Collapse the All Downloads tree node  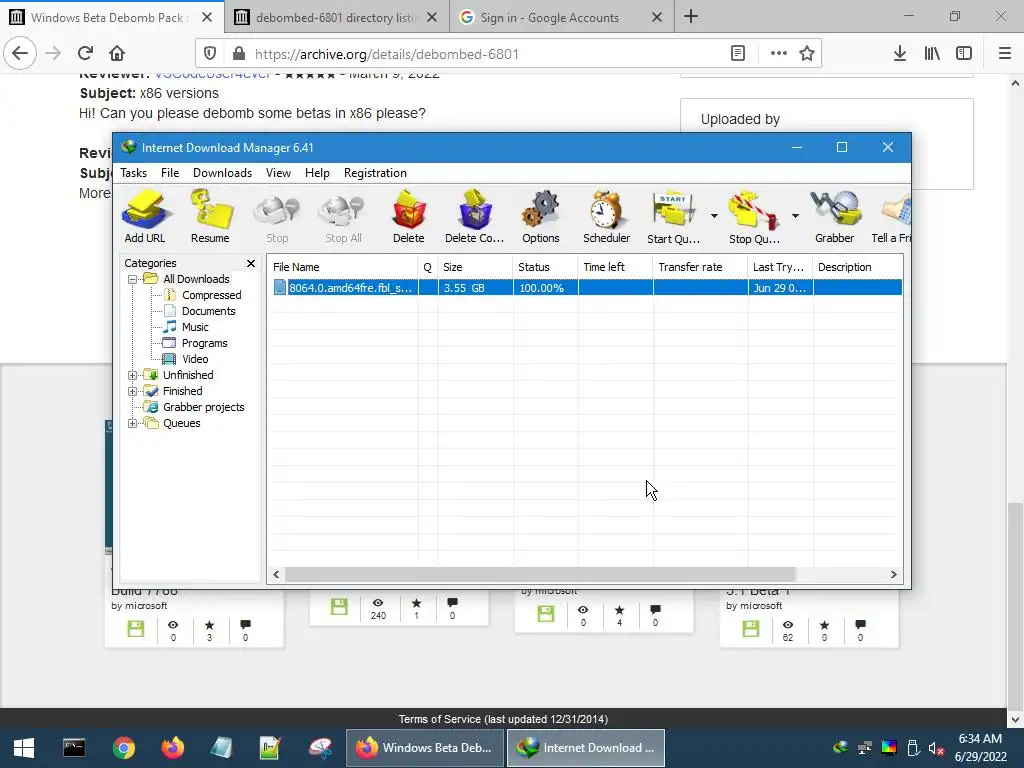(x=133, y=280)
